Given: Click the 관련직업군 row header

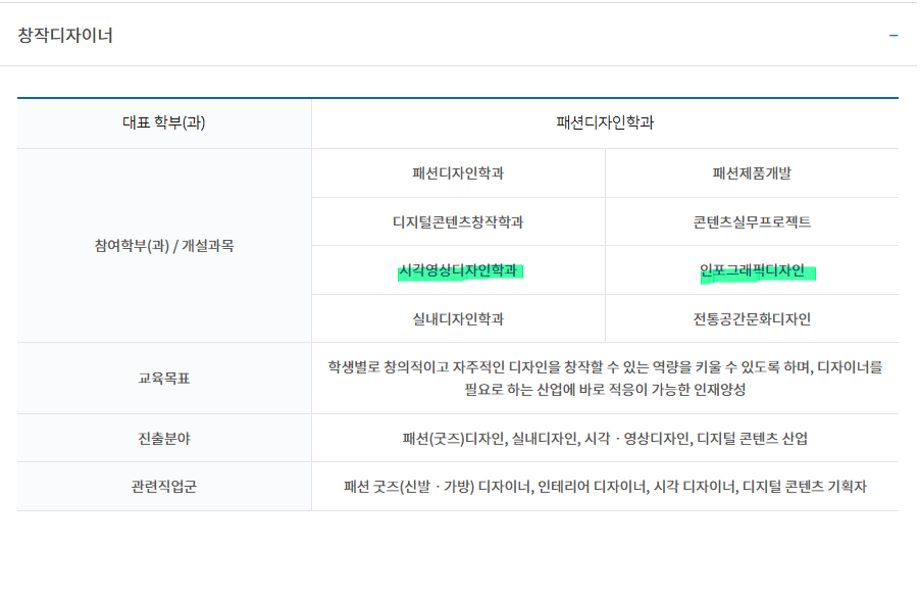Looking at the screenshot, I should [x=164, y=487].
